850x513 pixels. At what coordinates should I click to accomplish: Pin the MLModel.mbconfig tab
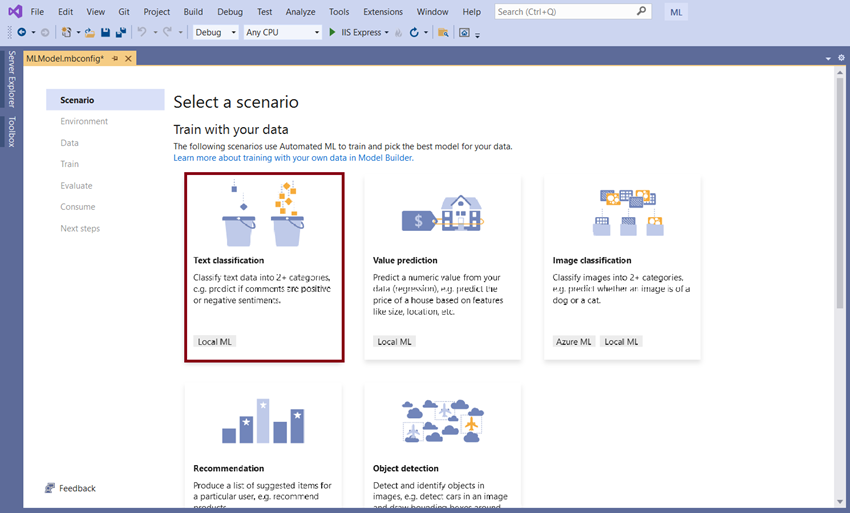pos(115,59)
